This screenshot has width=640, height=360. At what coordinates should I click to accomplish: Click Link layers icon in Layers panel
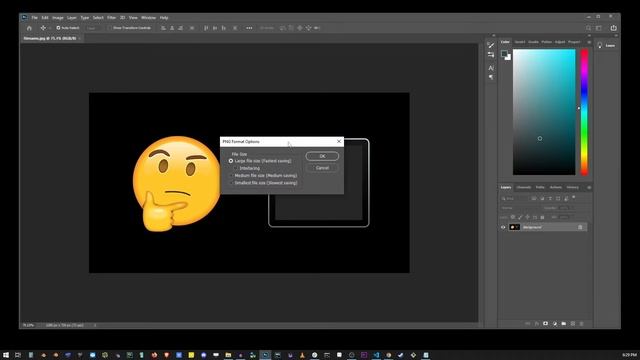click(527, 324)
